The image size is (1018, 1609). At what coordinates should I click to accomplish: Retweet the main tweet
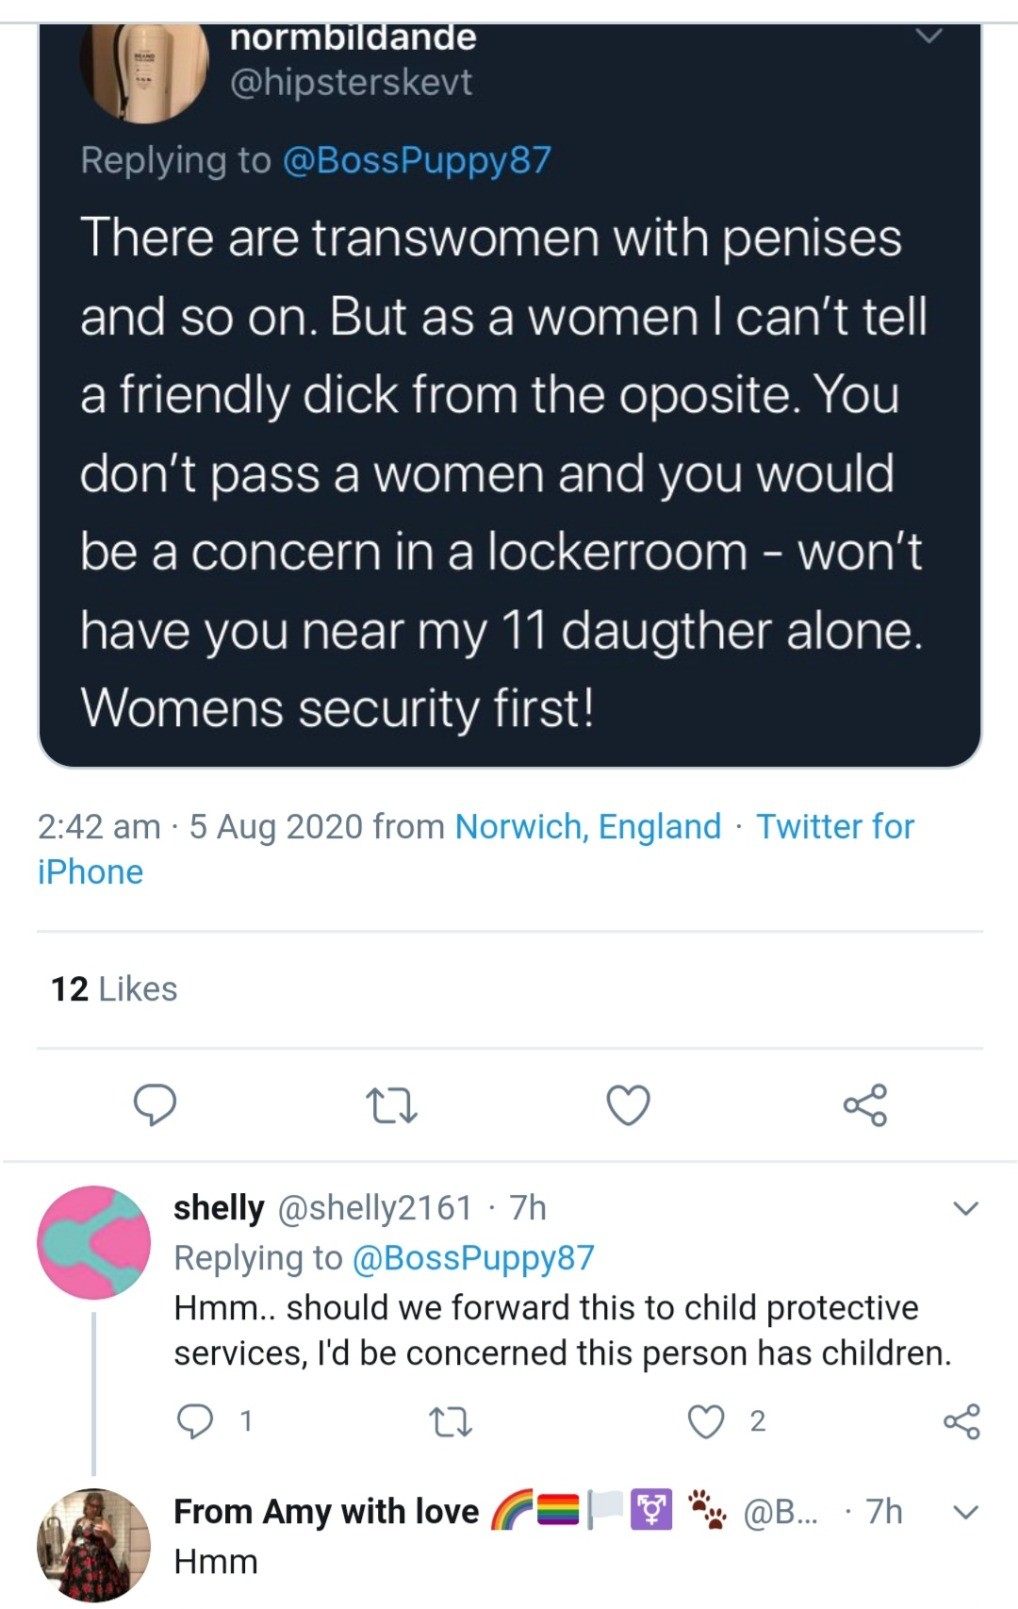click(391, 1106)
